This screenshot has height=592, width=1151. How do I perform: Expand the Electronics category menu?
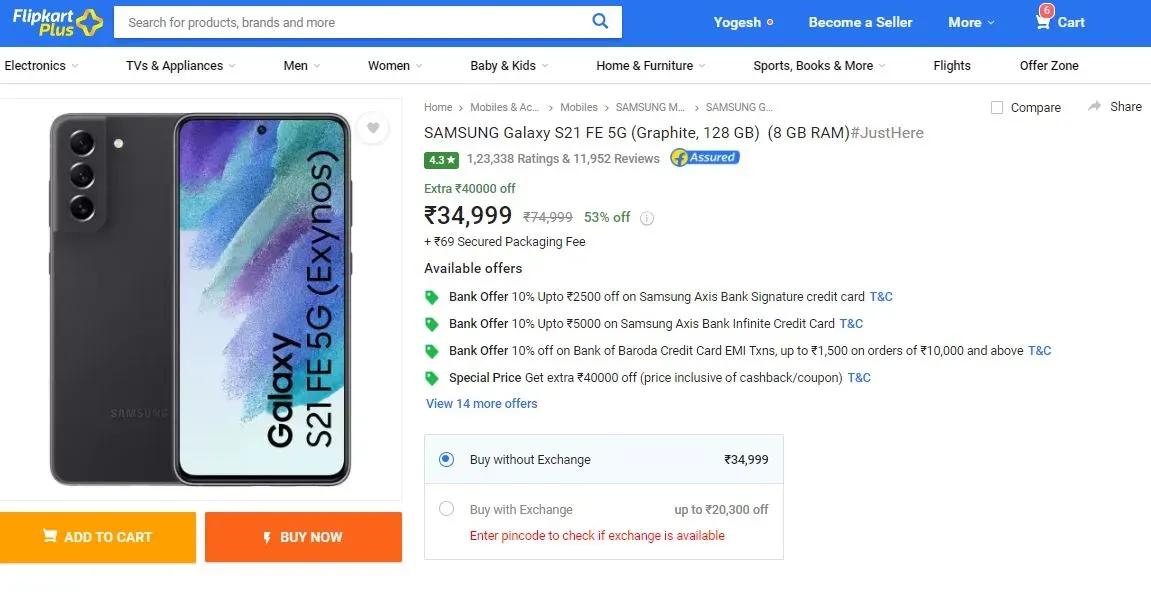(41, 65)
